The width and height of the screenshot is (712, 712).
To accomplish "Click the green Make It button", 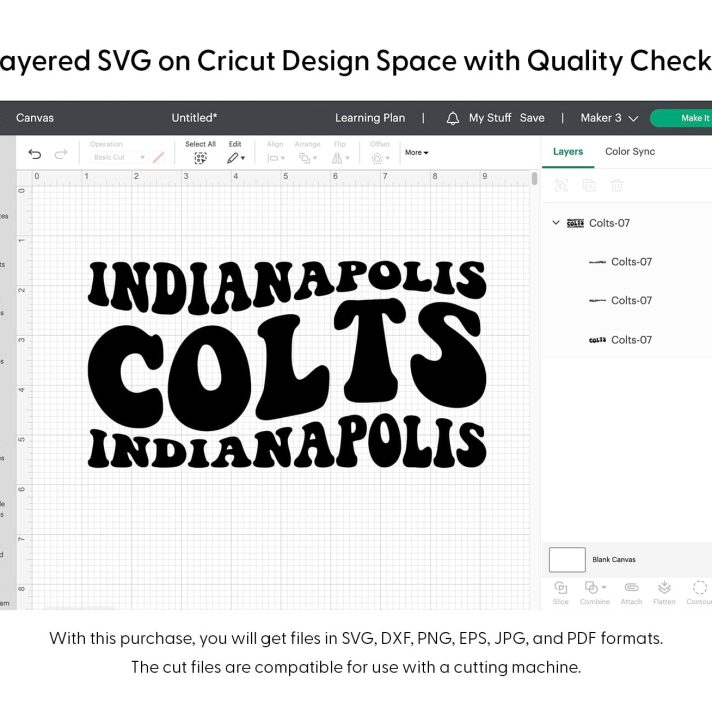I will pos(681,118).
